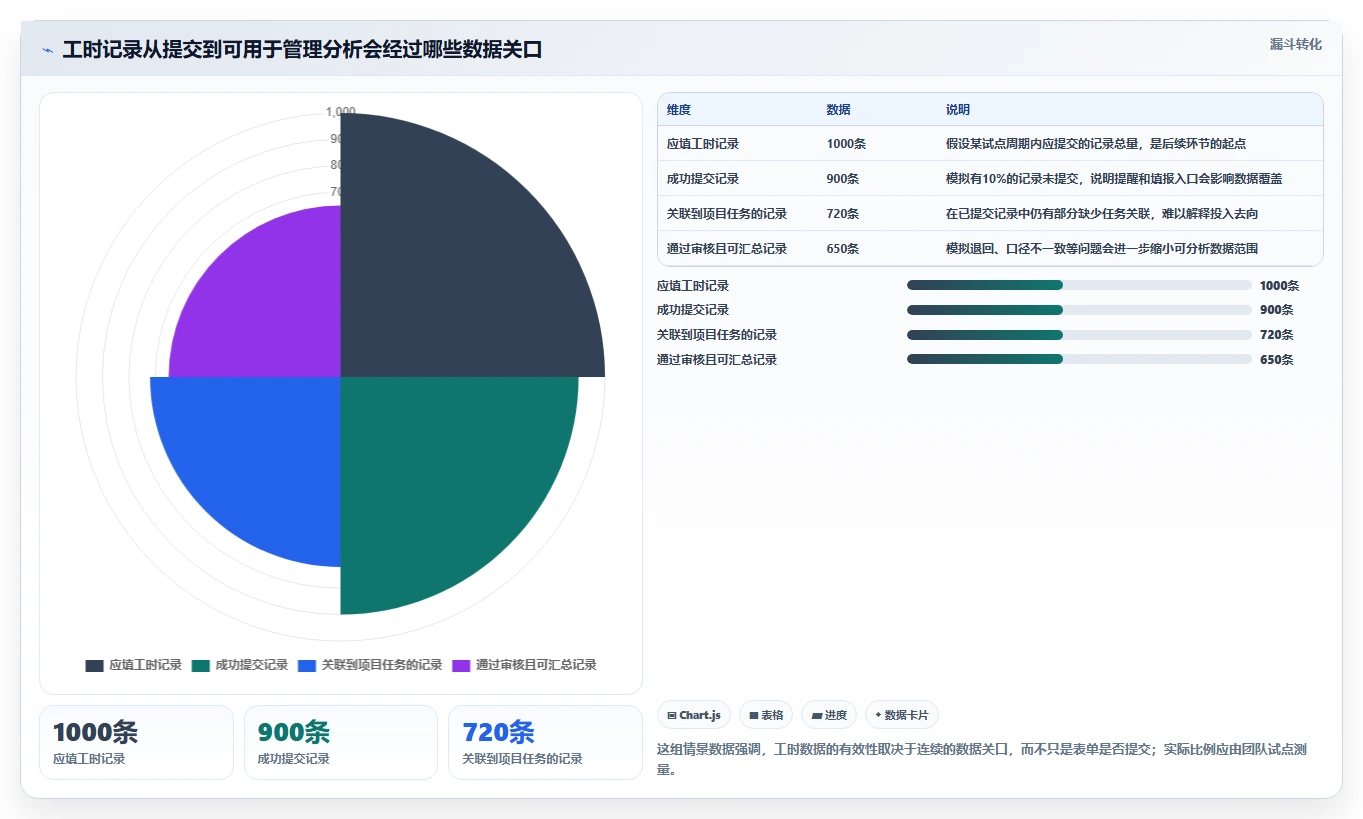The image size is (1363, 819).
Task: Click the 表格 tag chip
Action: pos(766,715)
